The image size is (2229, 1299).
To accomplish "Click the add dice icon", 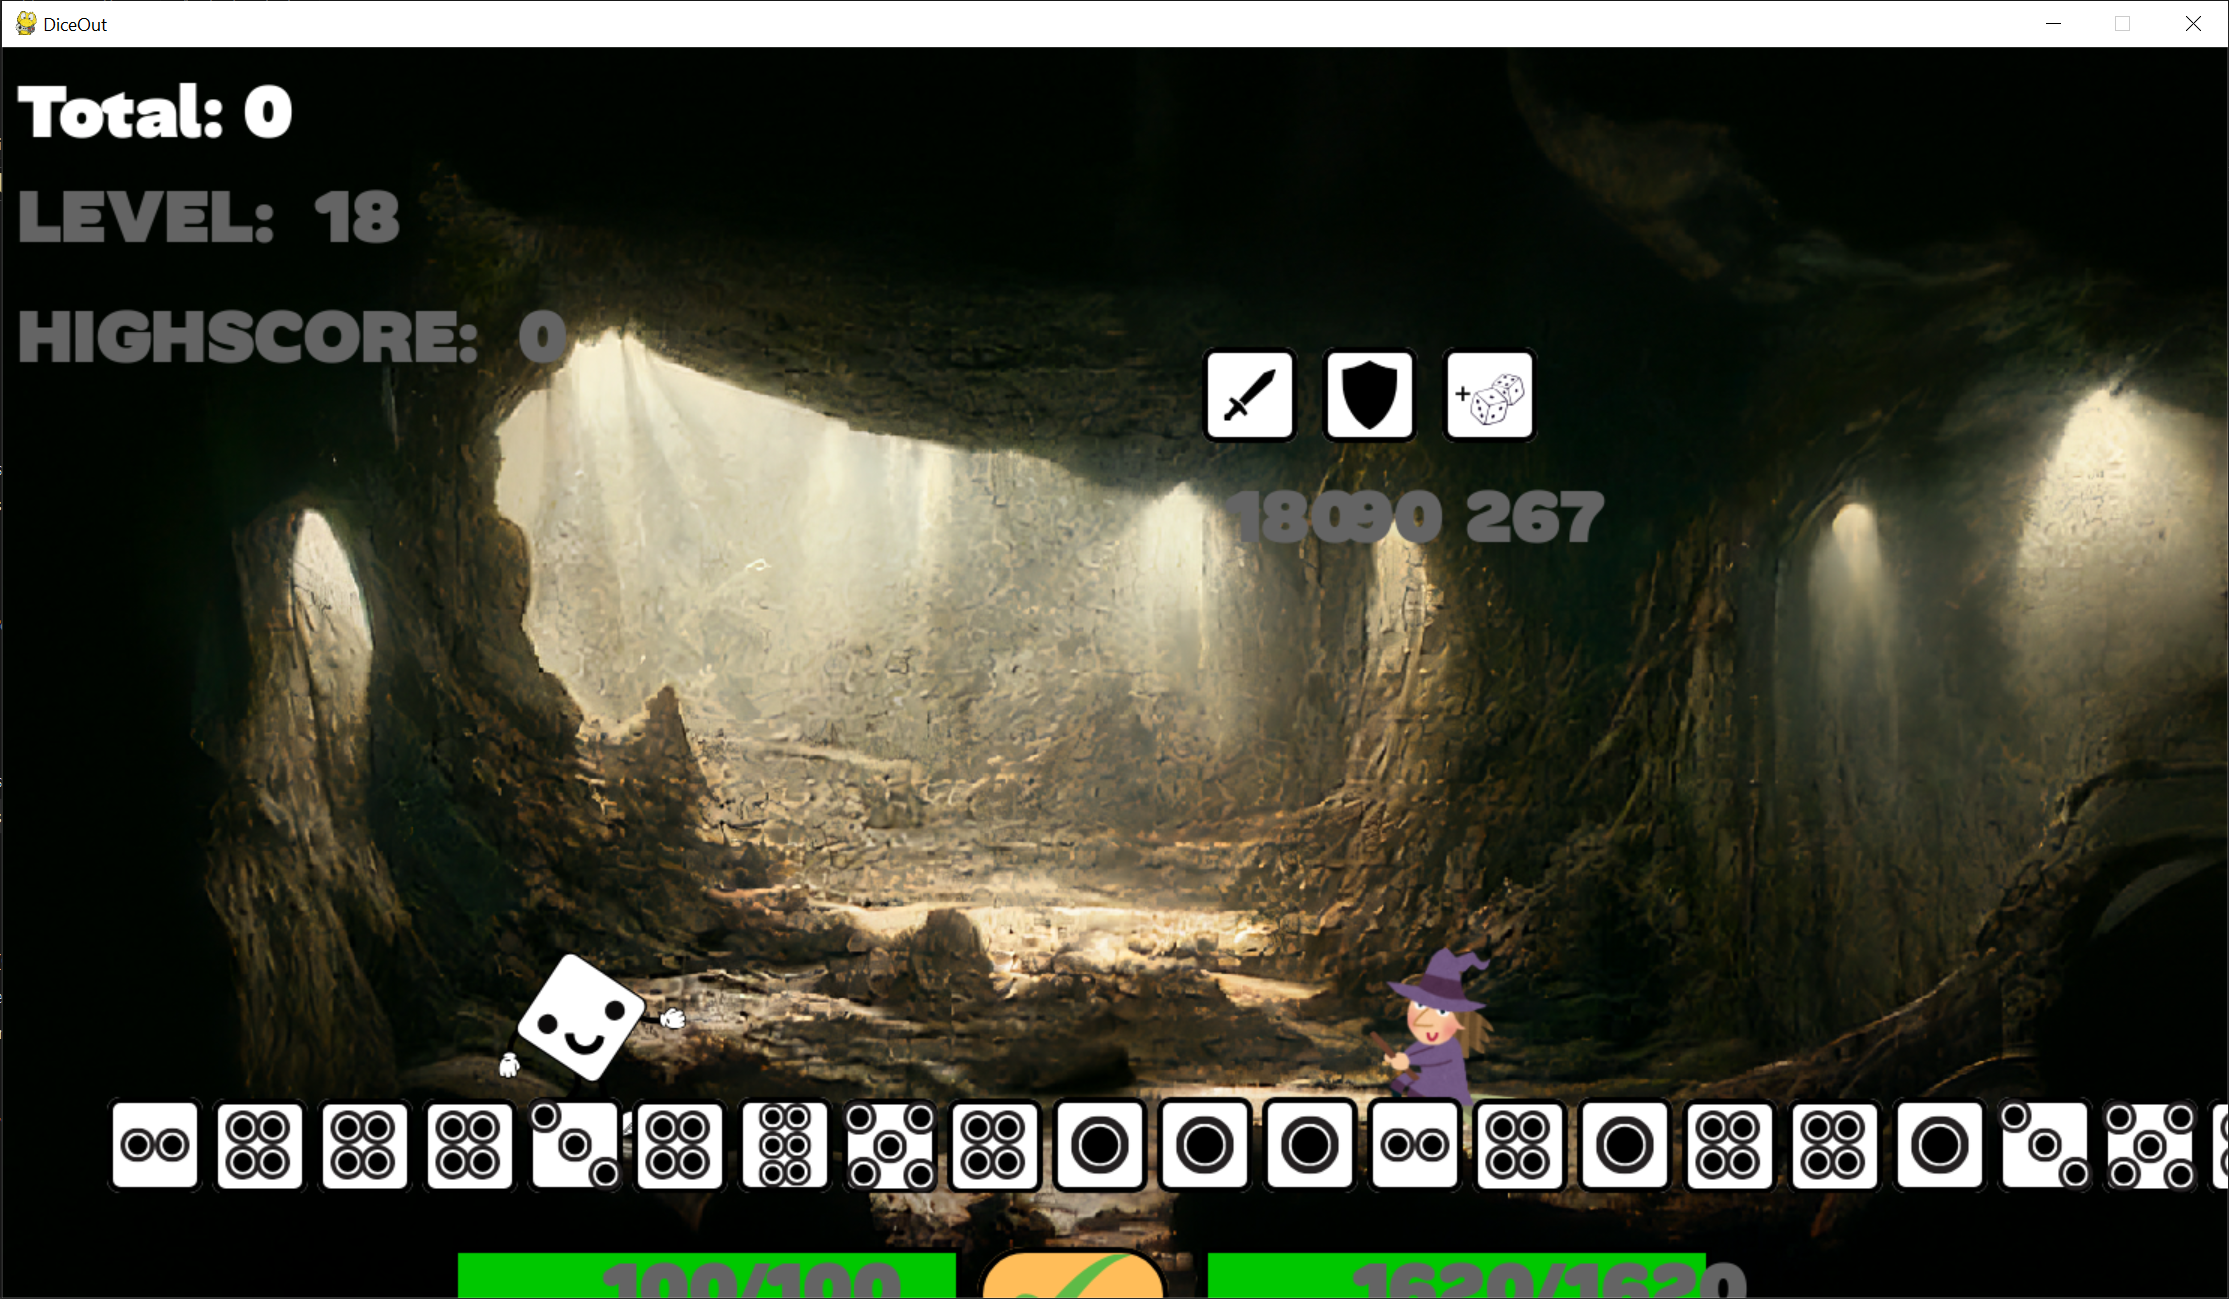I will [1489, 395].
